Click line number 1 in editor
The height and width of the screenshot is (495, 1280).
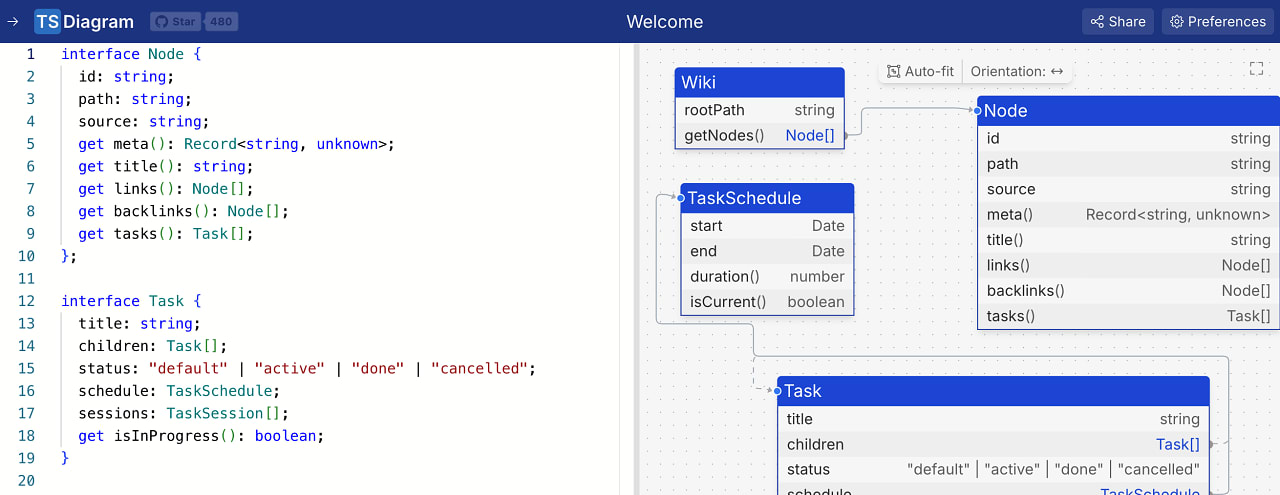pyautogui.click(x=31, y=54)
